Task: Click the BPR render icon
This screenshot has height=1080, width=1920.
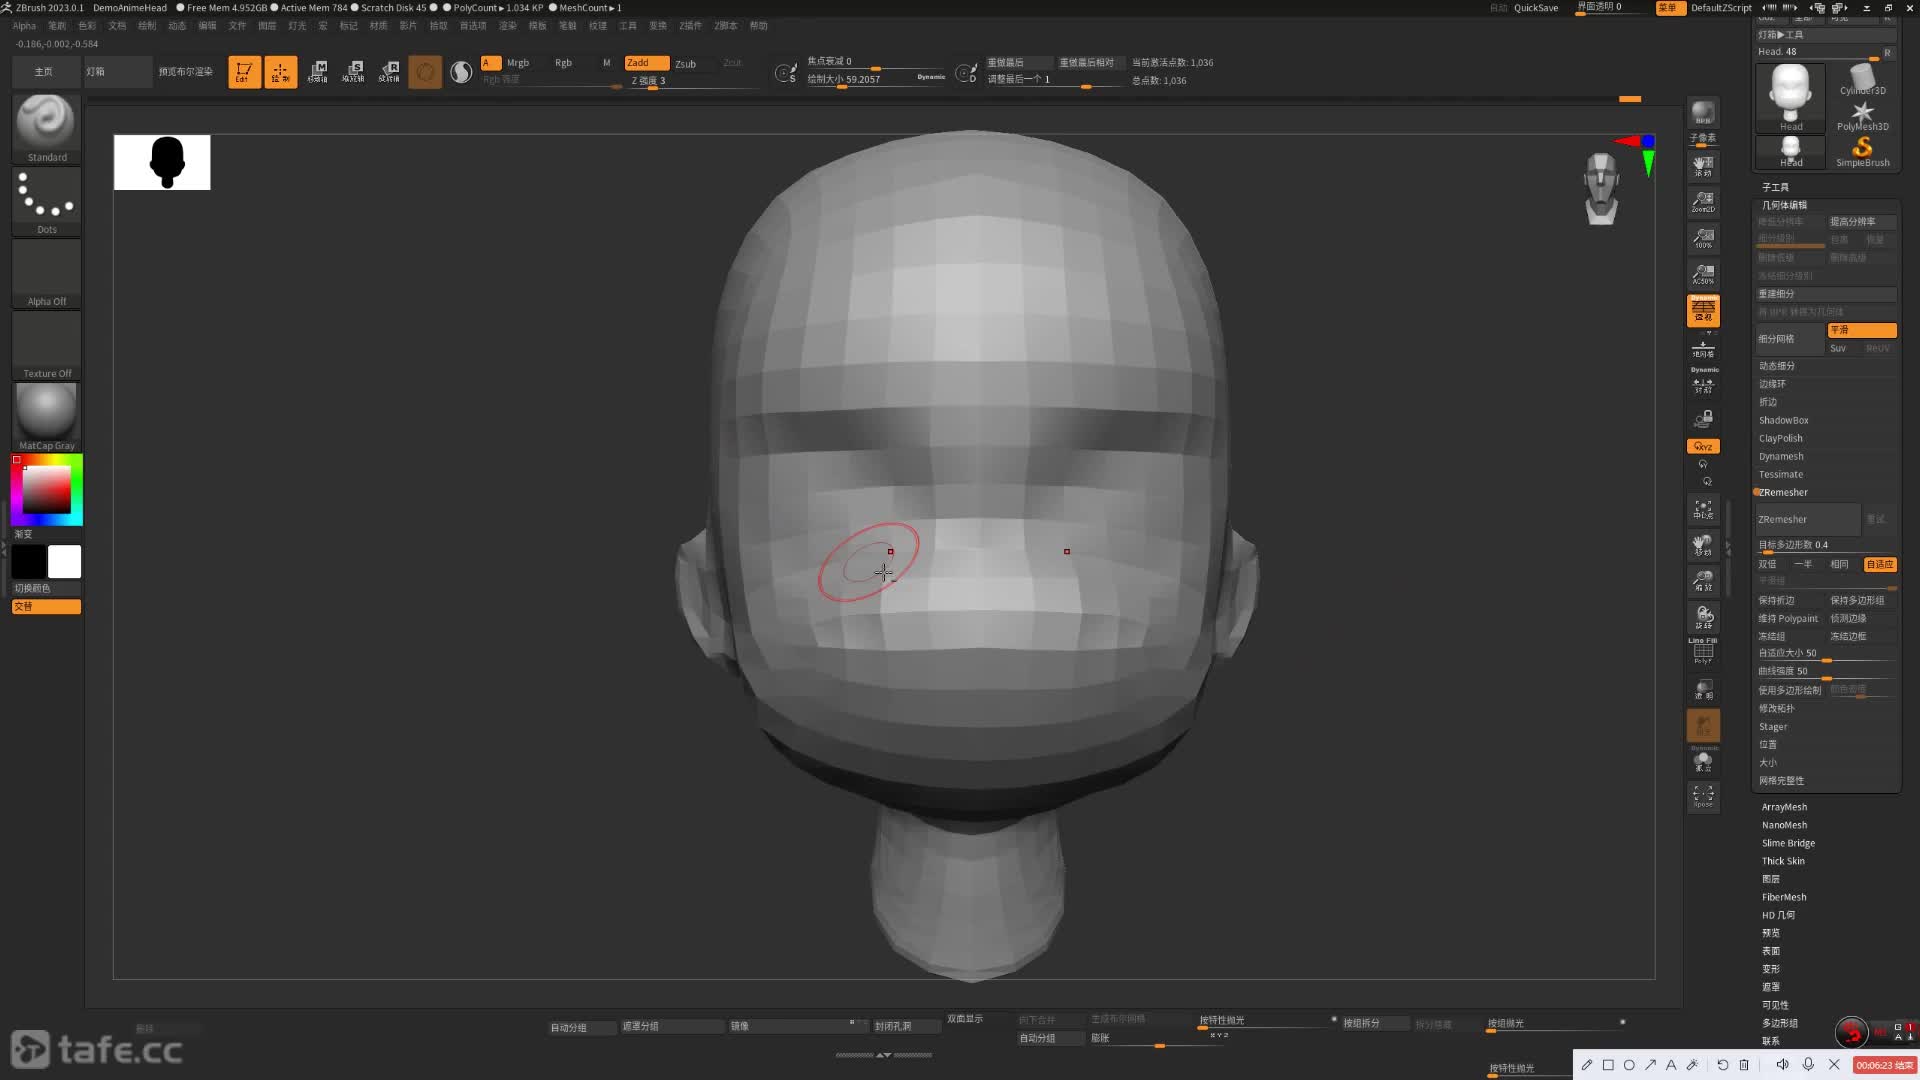Action: 1703,113
